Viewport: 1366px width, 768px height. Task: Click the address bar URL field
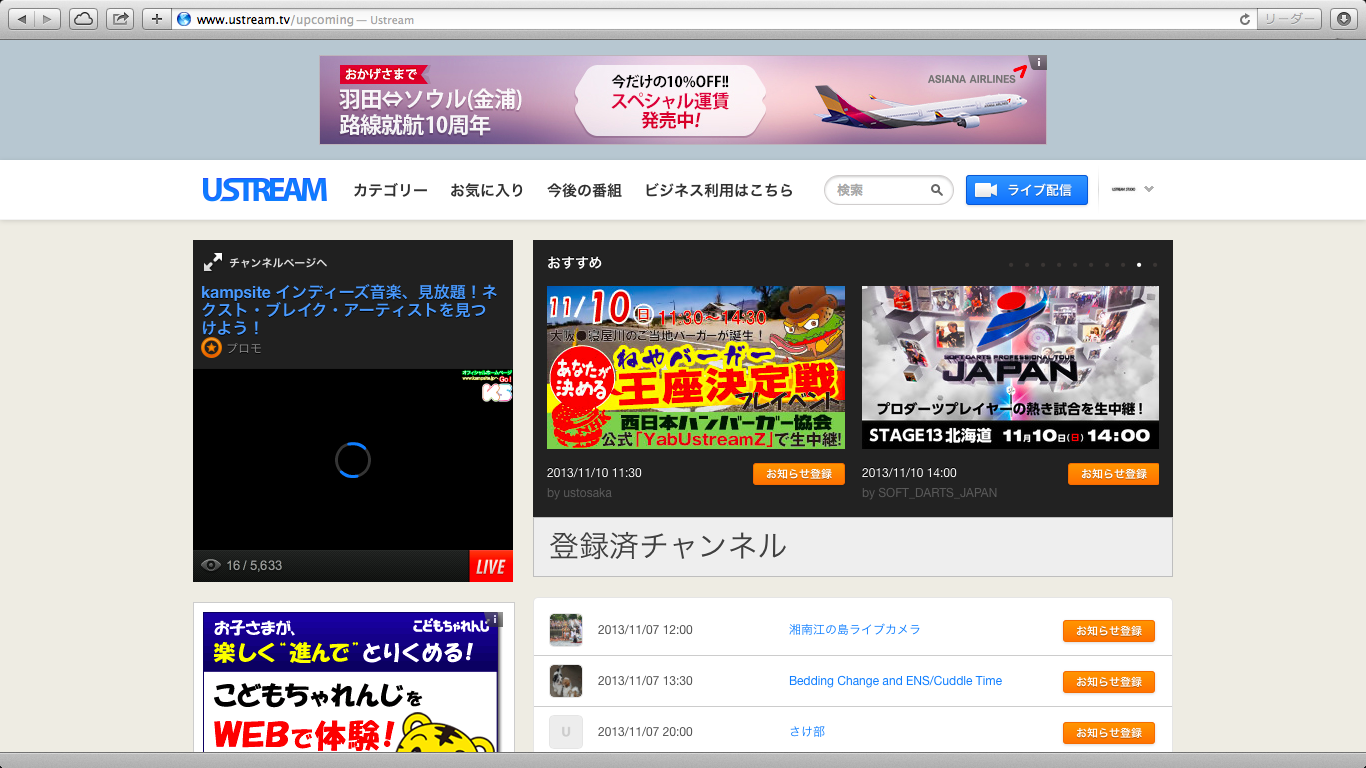[714, 19]
